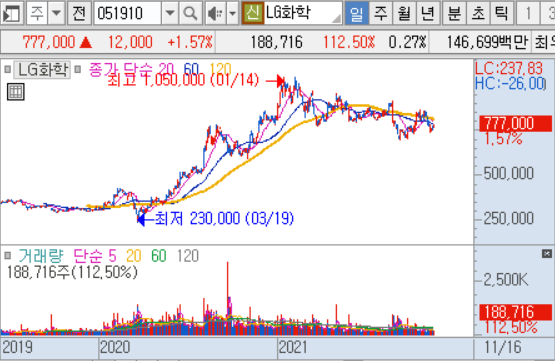Click the 60 moving average legend
555x361 pixels.
click(x=191, y=69)
